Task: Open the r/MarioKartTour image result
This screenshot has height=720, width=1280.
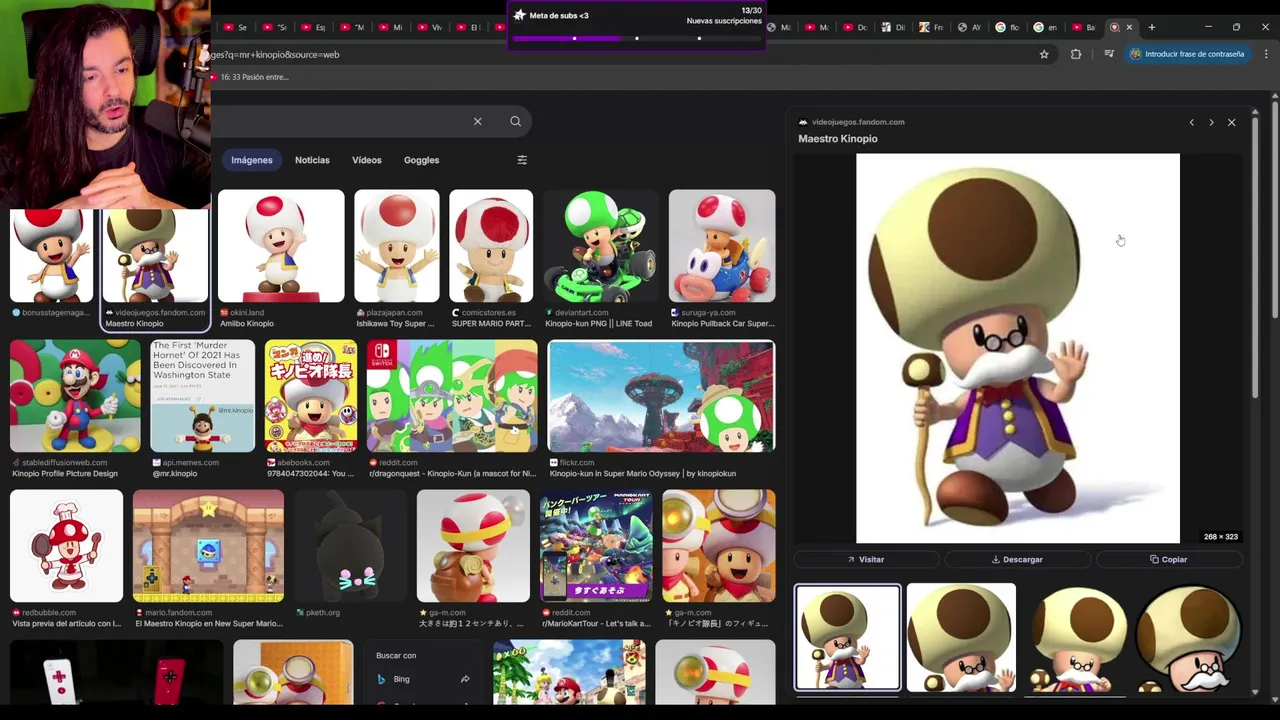Action: click(x=596, y=546)
